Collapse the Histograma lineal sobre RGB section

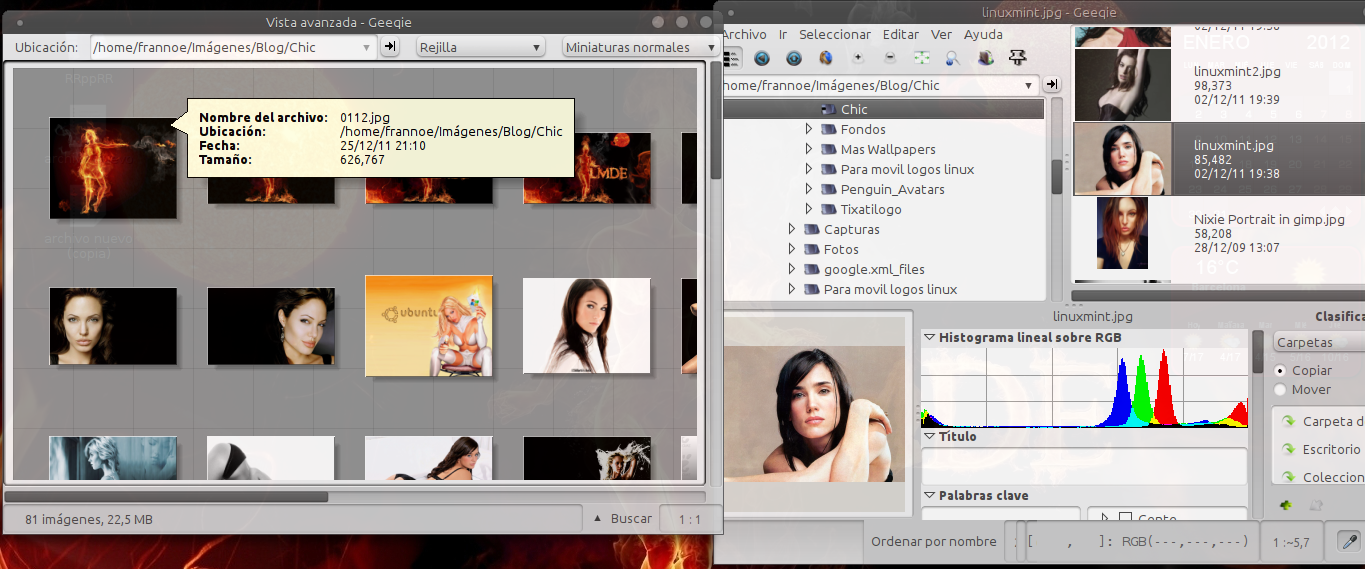coord(929,338)
